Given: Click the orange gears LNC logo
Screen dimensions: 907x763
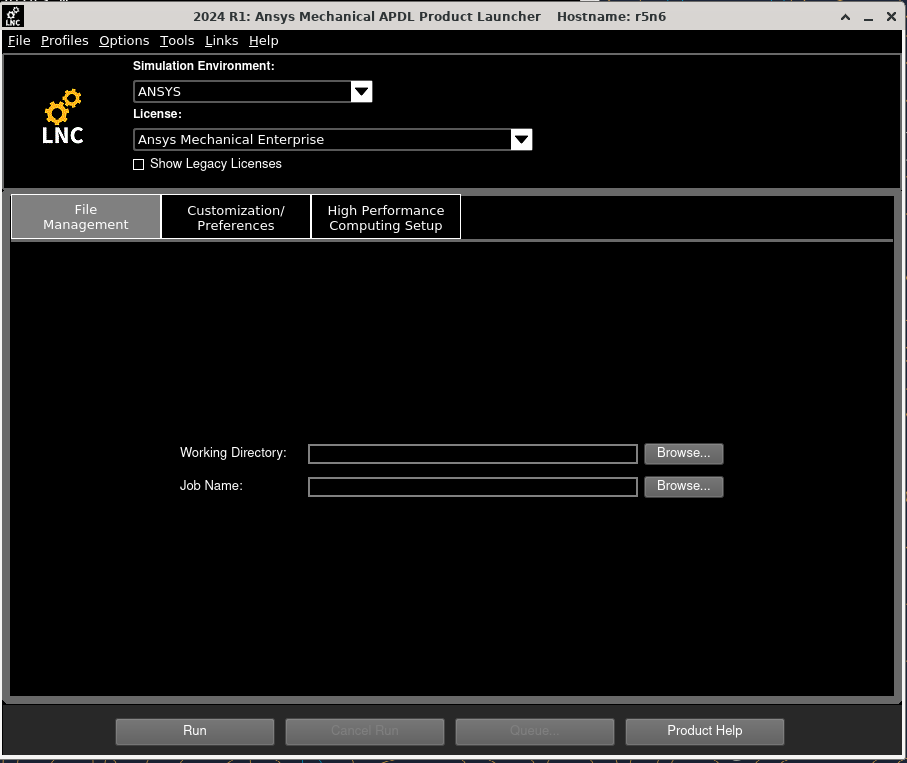Looking at the screenshot, I should point(63,117).
